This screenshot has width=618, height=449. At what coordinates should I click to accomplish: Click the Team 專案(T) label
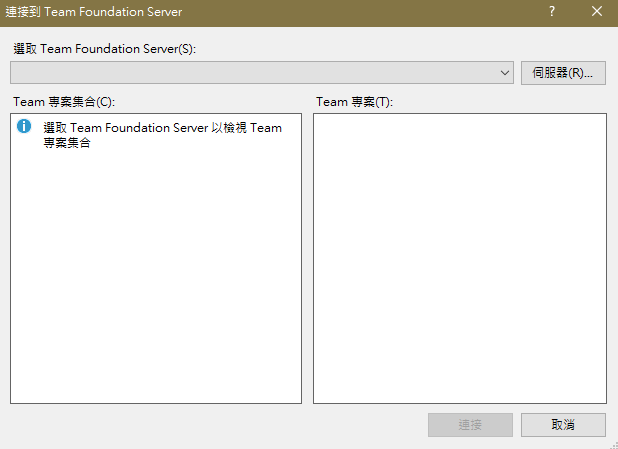click(351, 102)
